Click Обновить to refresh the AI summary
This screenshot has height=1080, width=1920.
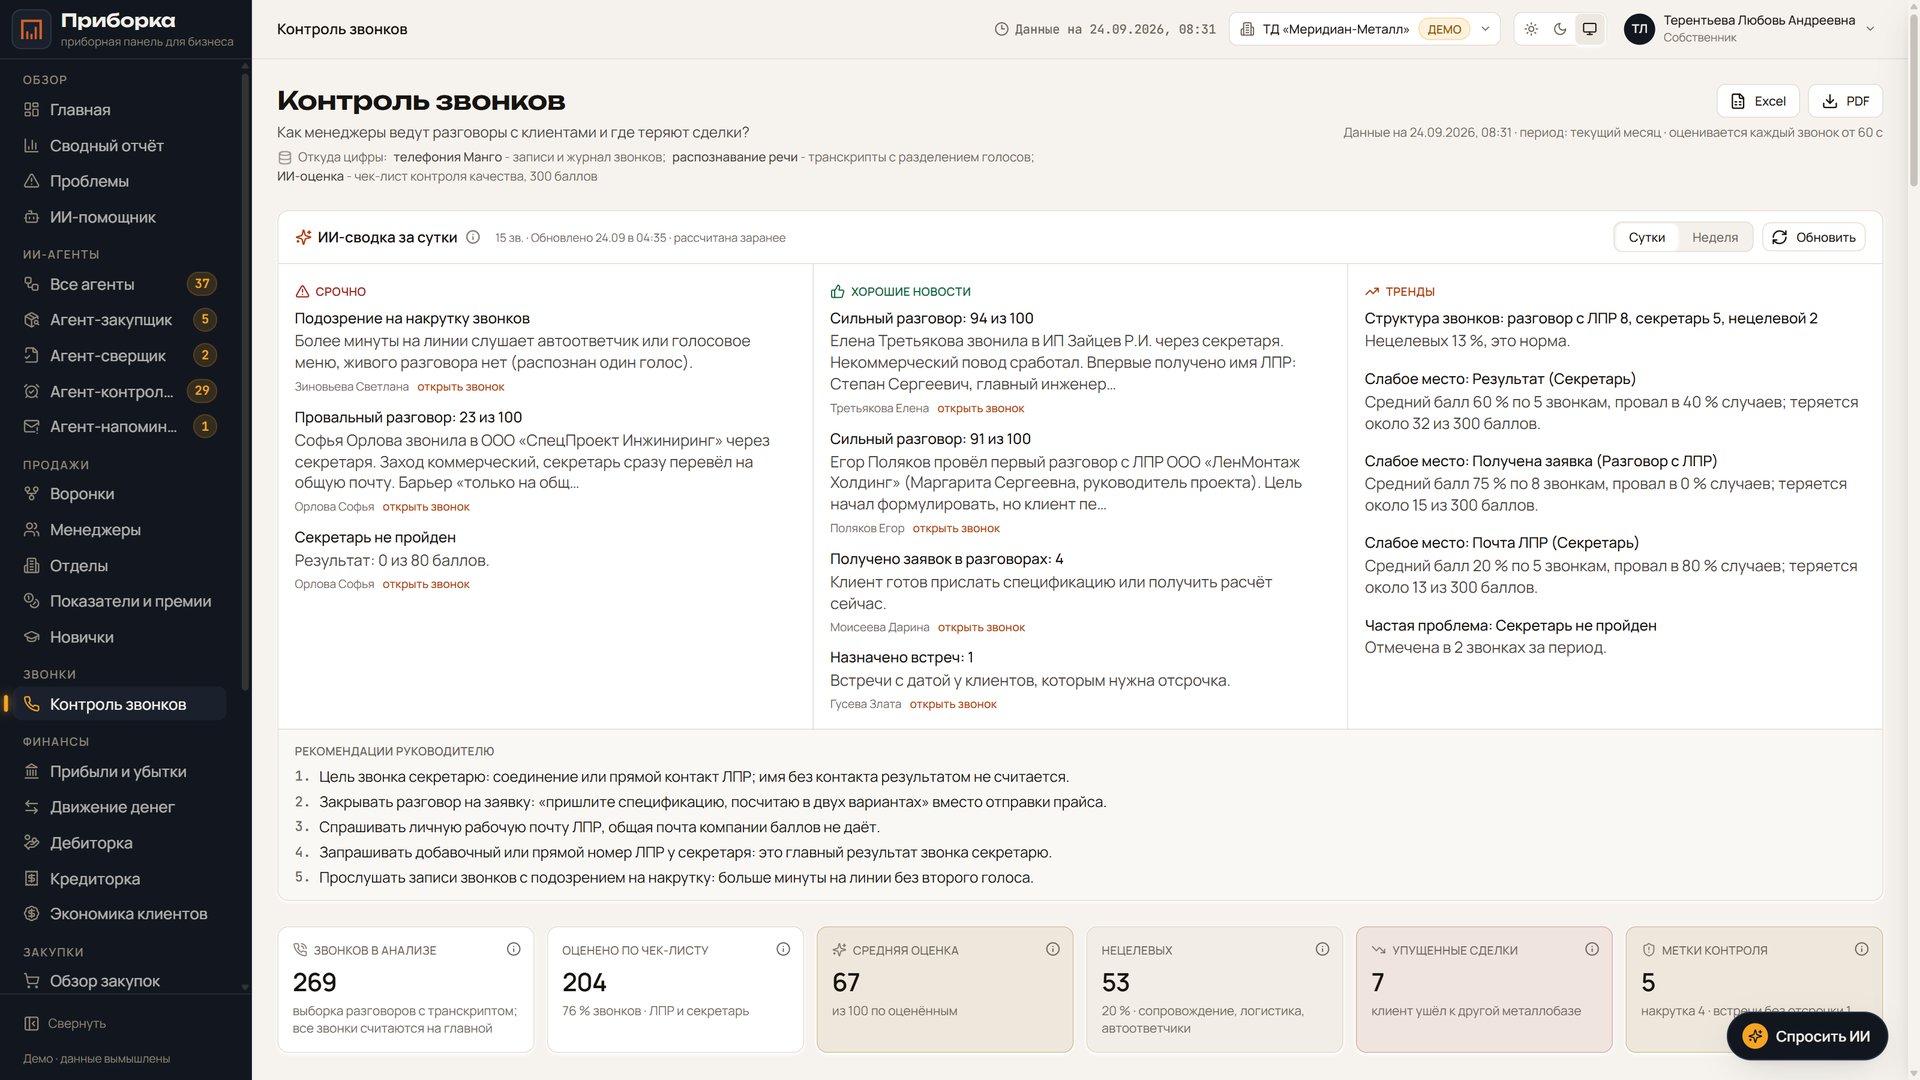click(1813, 237)
